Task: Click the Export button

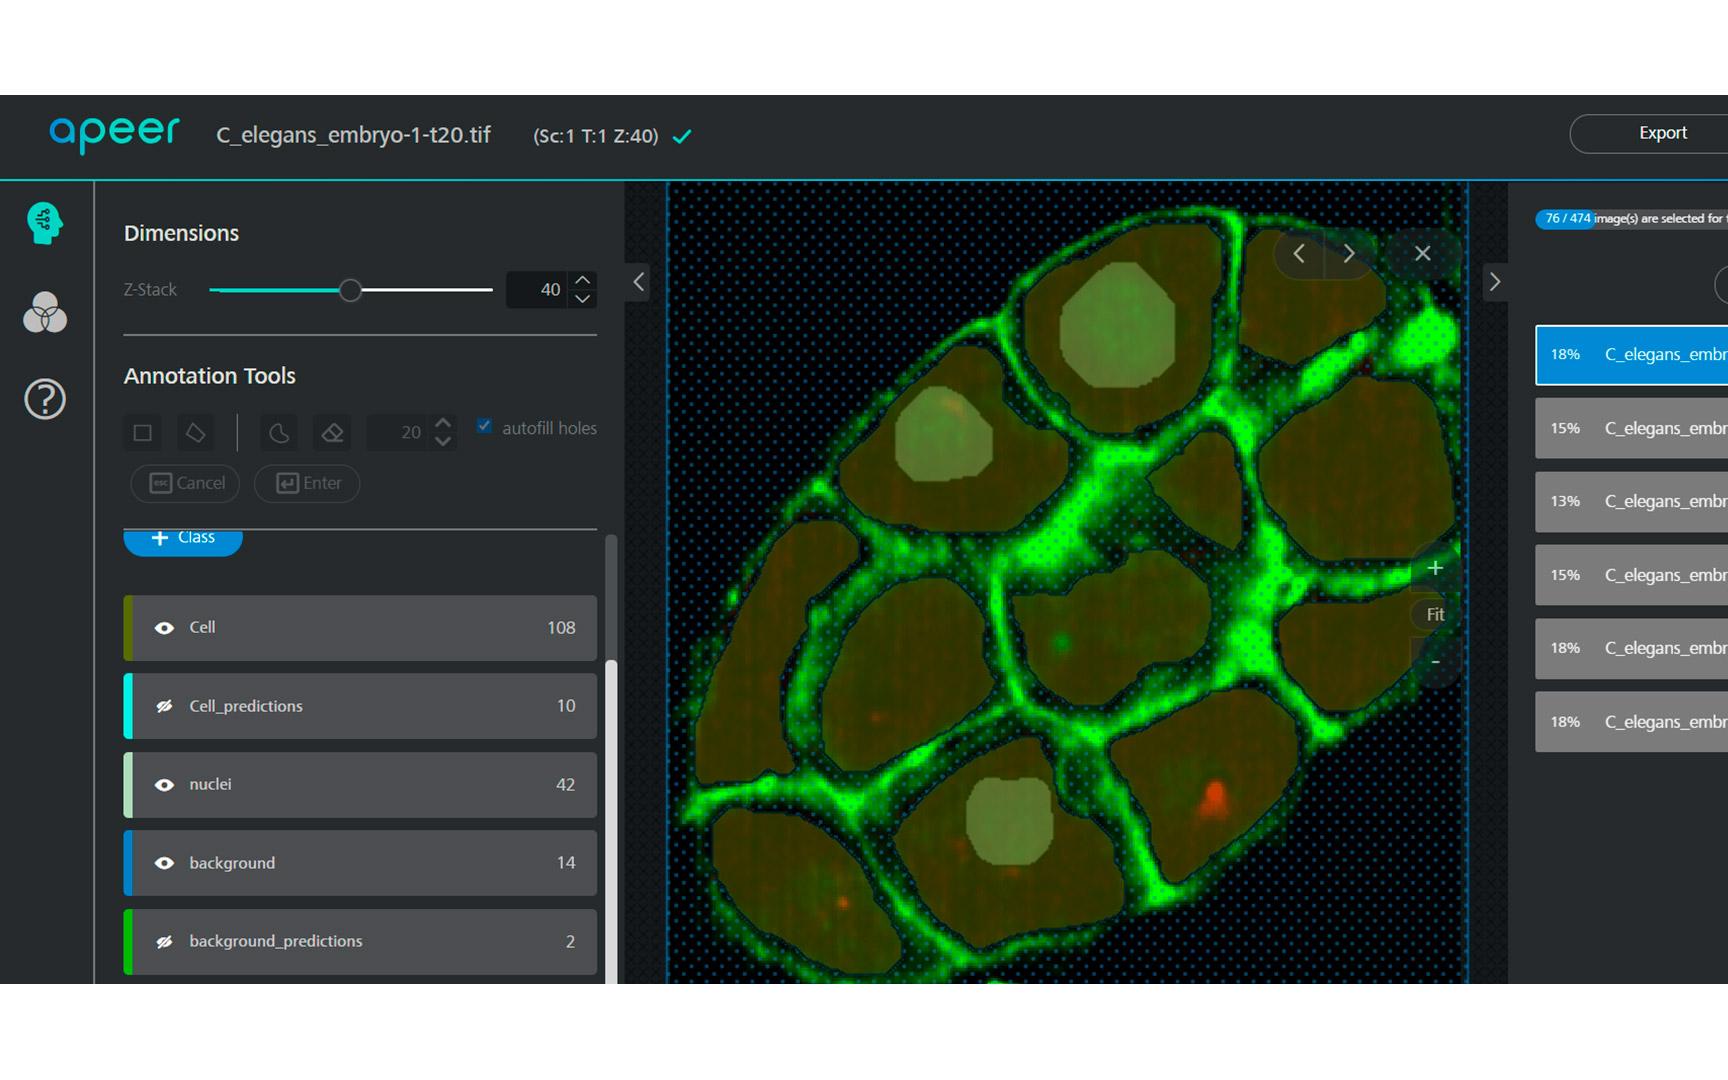Action: [x=1650, y=133]
